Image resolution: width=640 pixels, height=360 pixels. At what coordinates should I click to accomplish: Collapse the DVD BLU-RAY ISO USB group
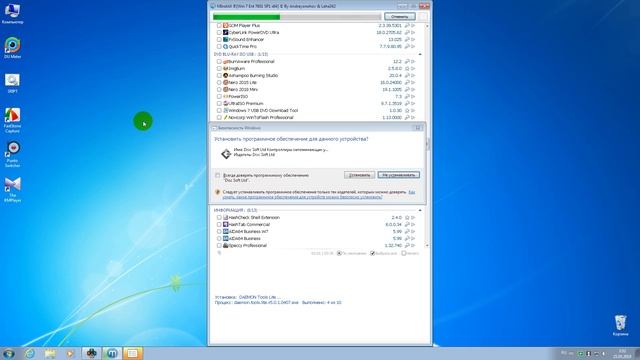pos(420,54)
